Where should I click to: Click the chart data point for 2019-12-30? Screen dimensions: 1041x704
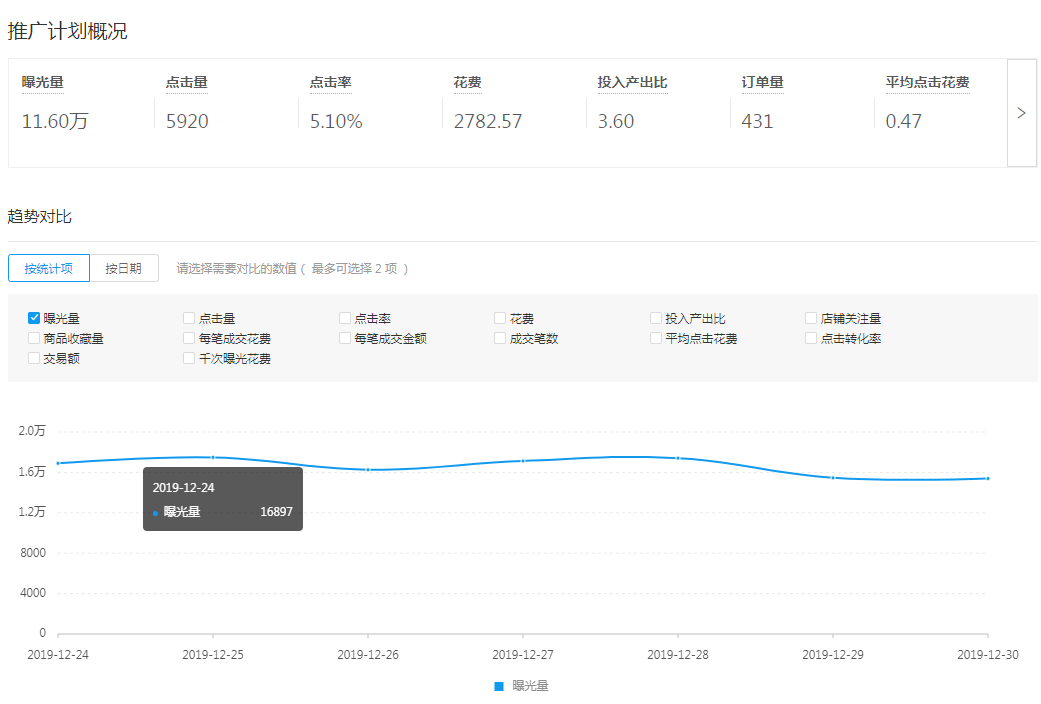[988, 478]
